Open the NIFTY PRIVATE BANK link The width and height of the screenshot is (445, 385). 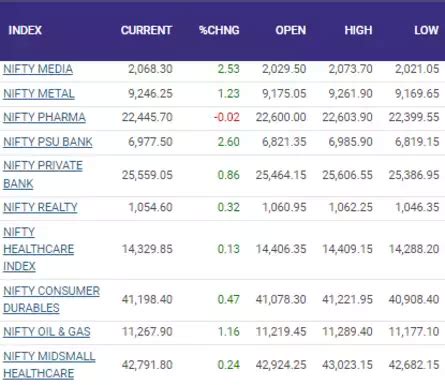pyautogui.click(x=43, y=175)
